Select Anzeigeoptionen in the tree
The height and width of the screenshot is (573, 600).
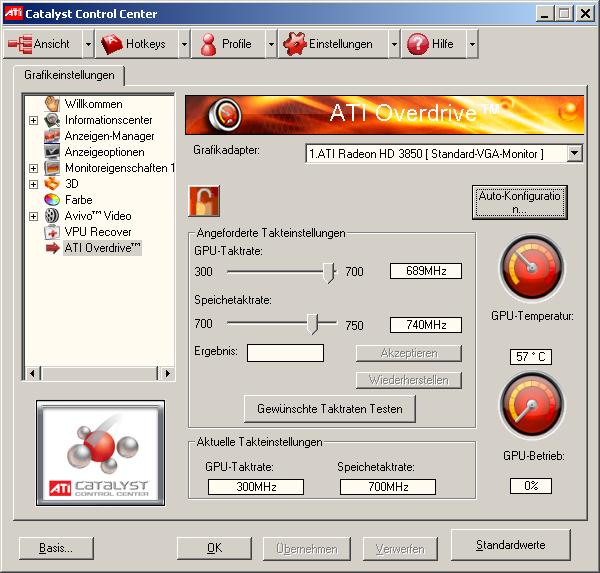click(x=104, y=152)
